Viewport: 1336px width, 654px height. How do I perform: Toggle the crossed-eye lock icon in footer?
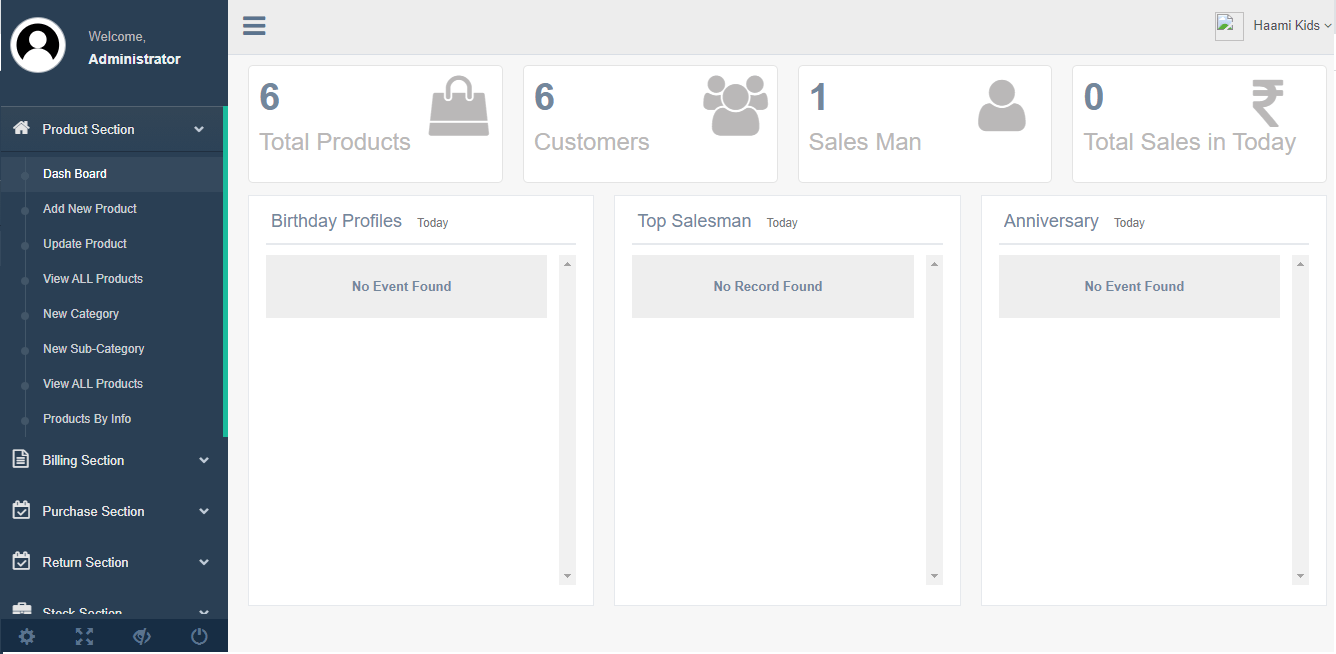point(142,636)
